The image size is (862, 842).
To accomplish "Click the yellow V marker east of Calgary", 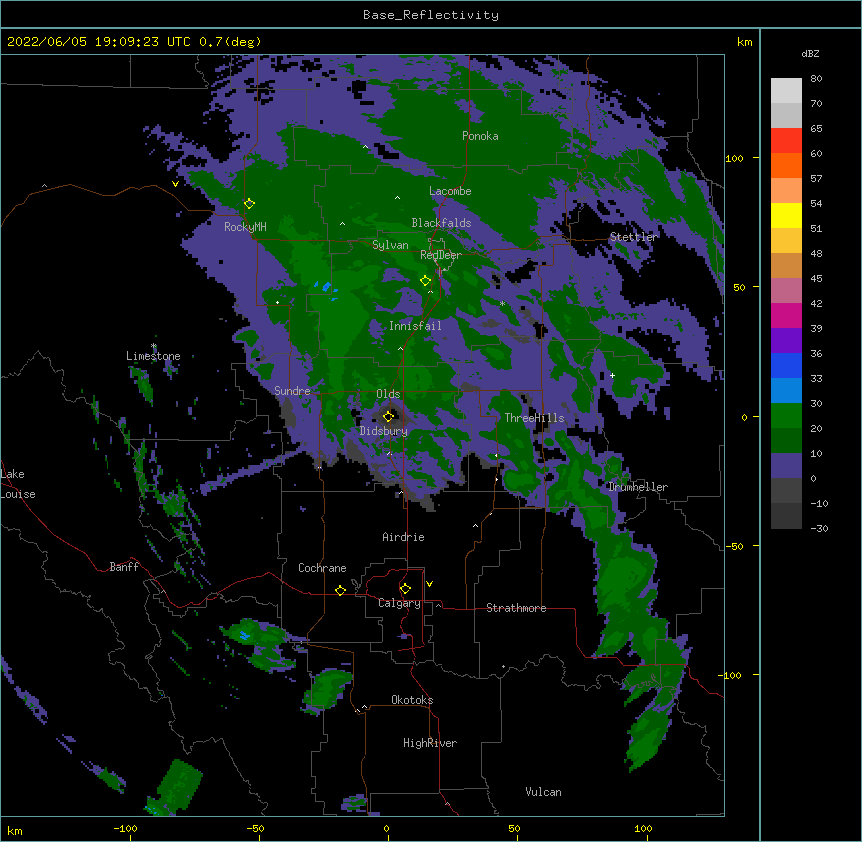I will (x=429, y=584).
